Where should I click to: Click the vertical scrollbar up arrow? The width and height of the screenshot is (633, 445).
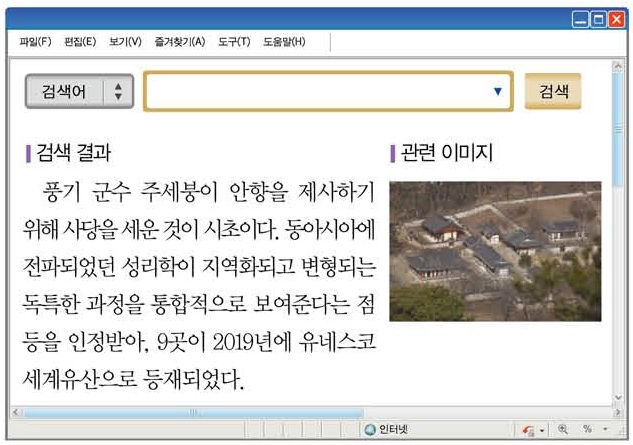tap(618, 67)
